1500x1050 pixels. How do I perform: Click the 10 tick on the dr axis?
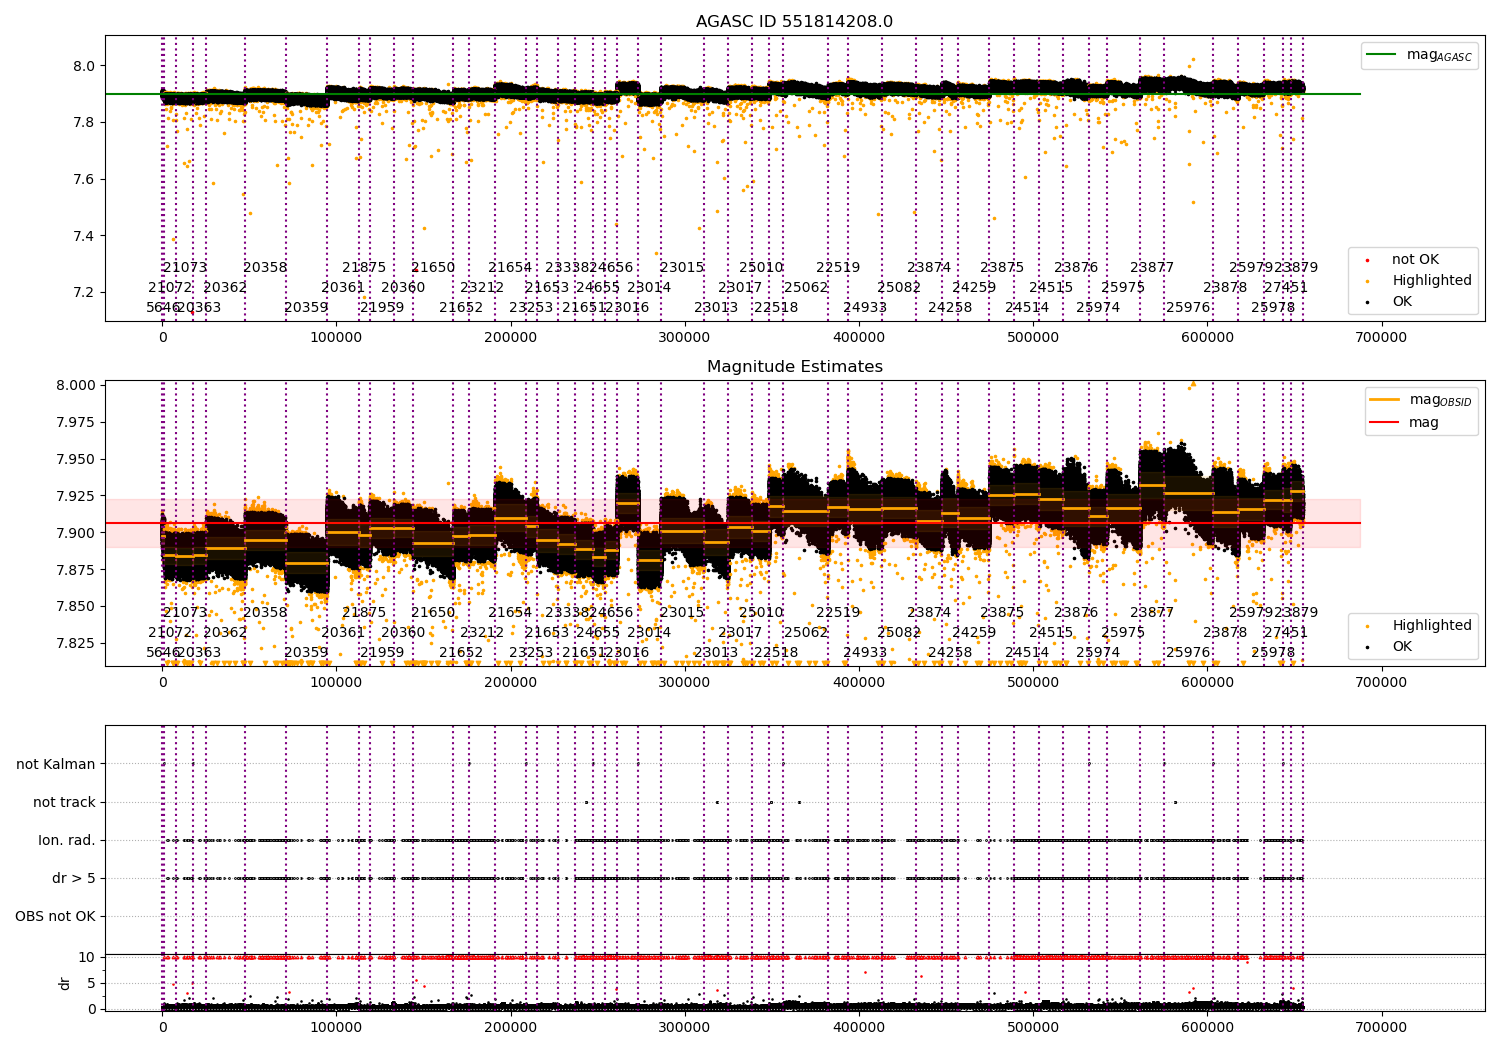pyautogui.click(x=87, y=958)
